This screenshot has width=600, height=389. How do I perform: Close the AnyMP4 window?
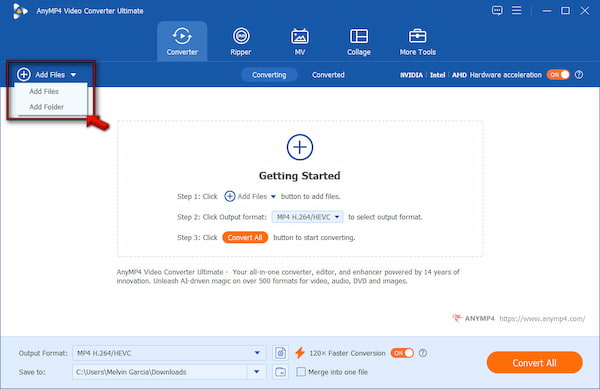[584, 11]
